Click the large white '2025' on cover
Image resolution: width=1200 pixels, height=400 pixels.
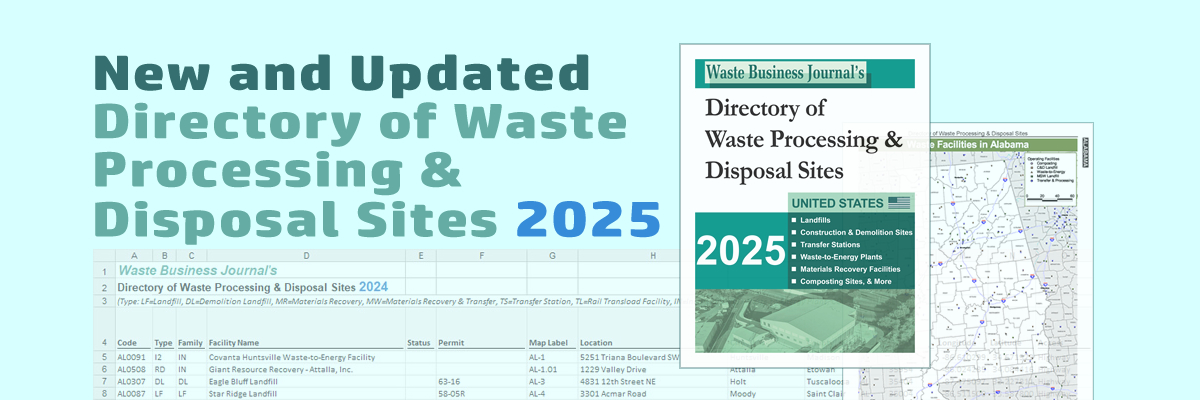pos(740,253)
